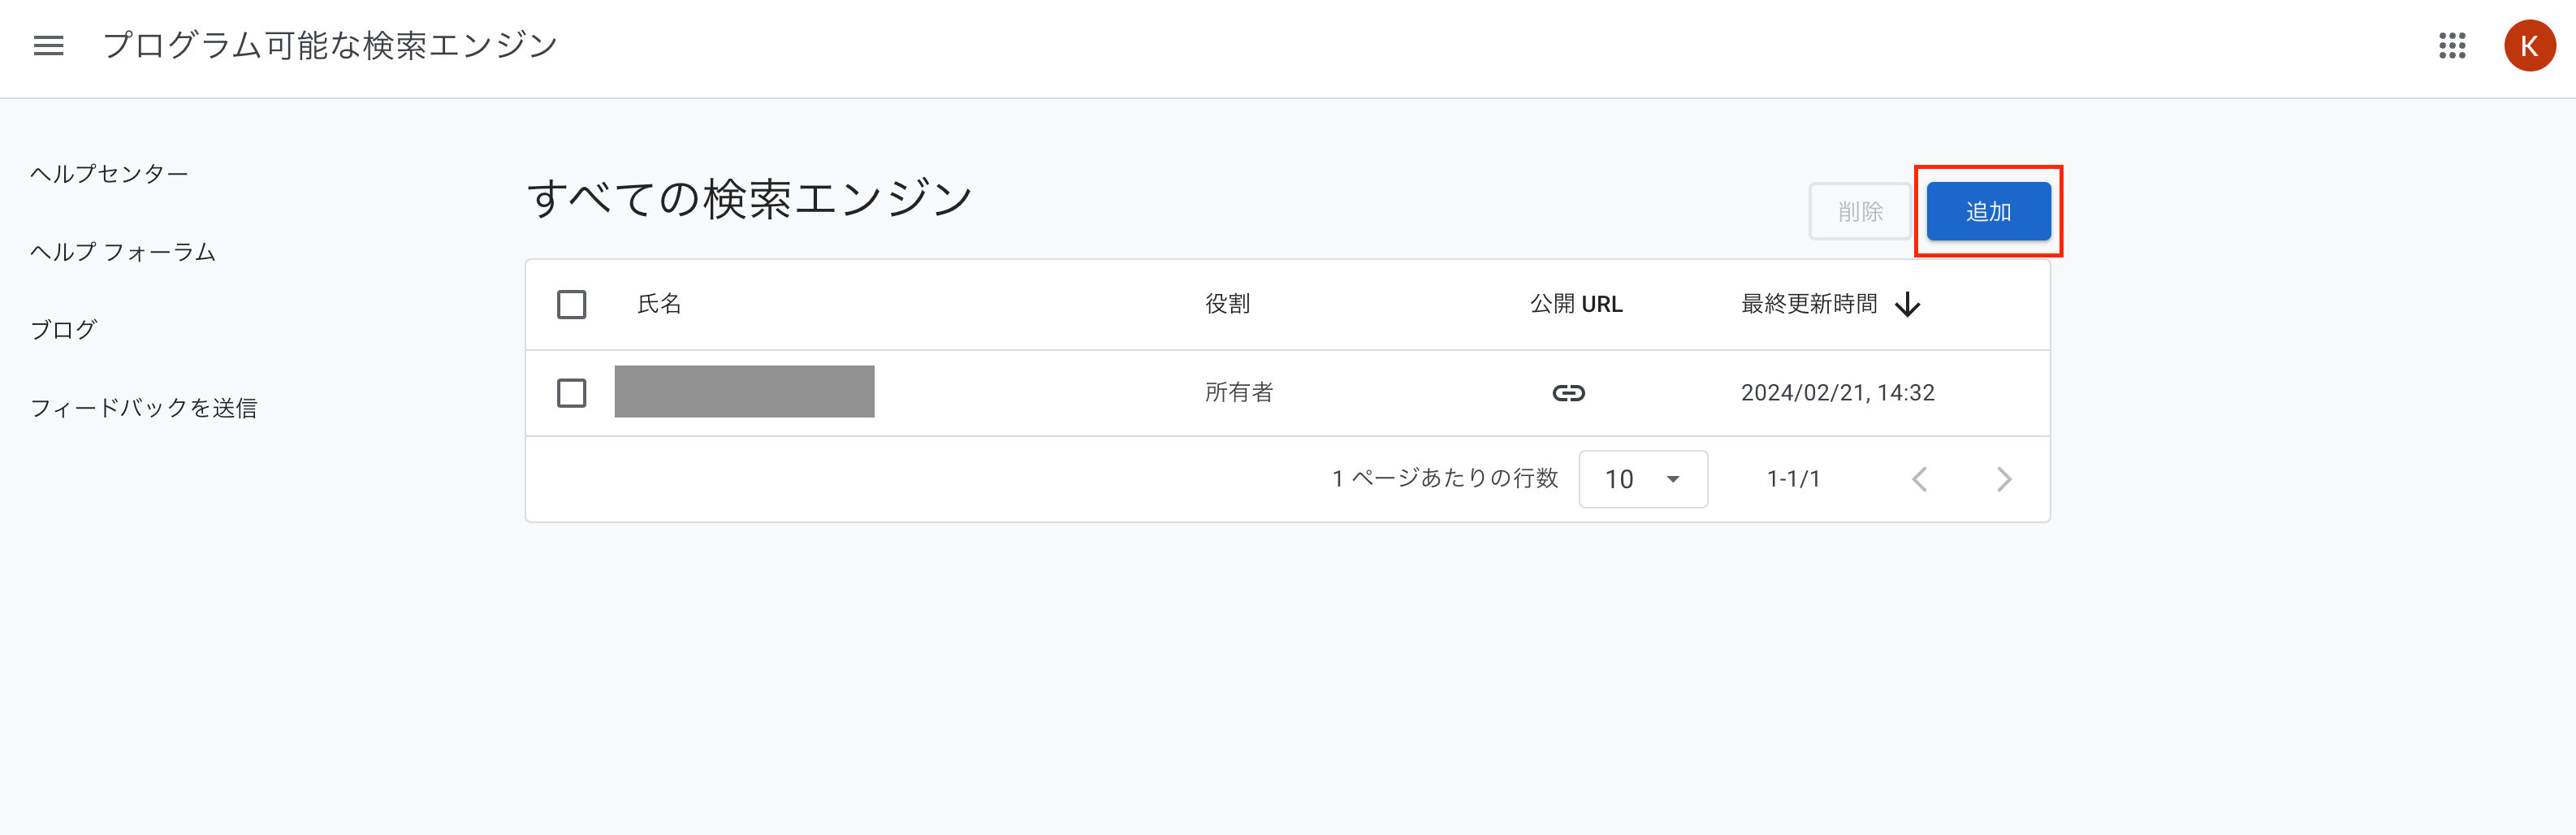
Task: Open the hamburger main menu
Action: pos(48,46)
